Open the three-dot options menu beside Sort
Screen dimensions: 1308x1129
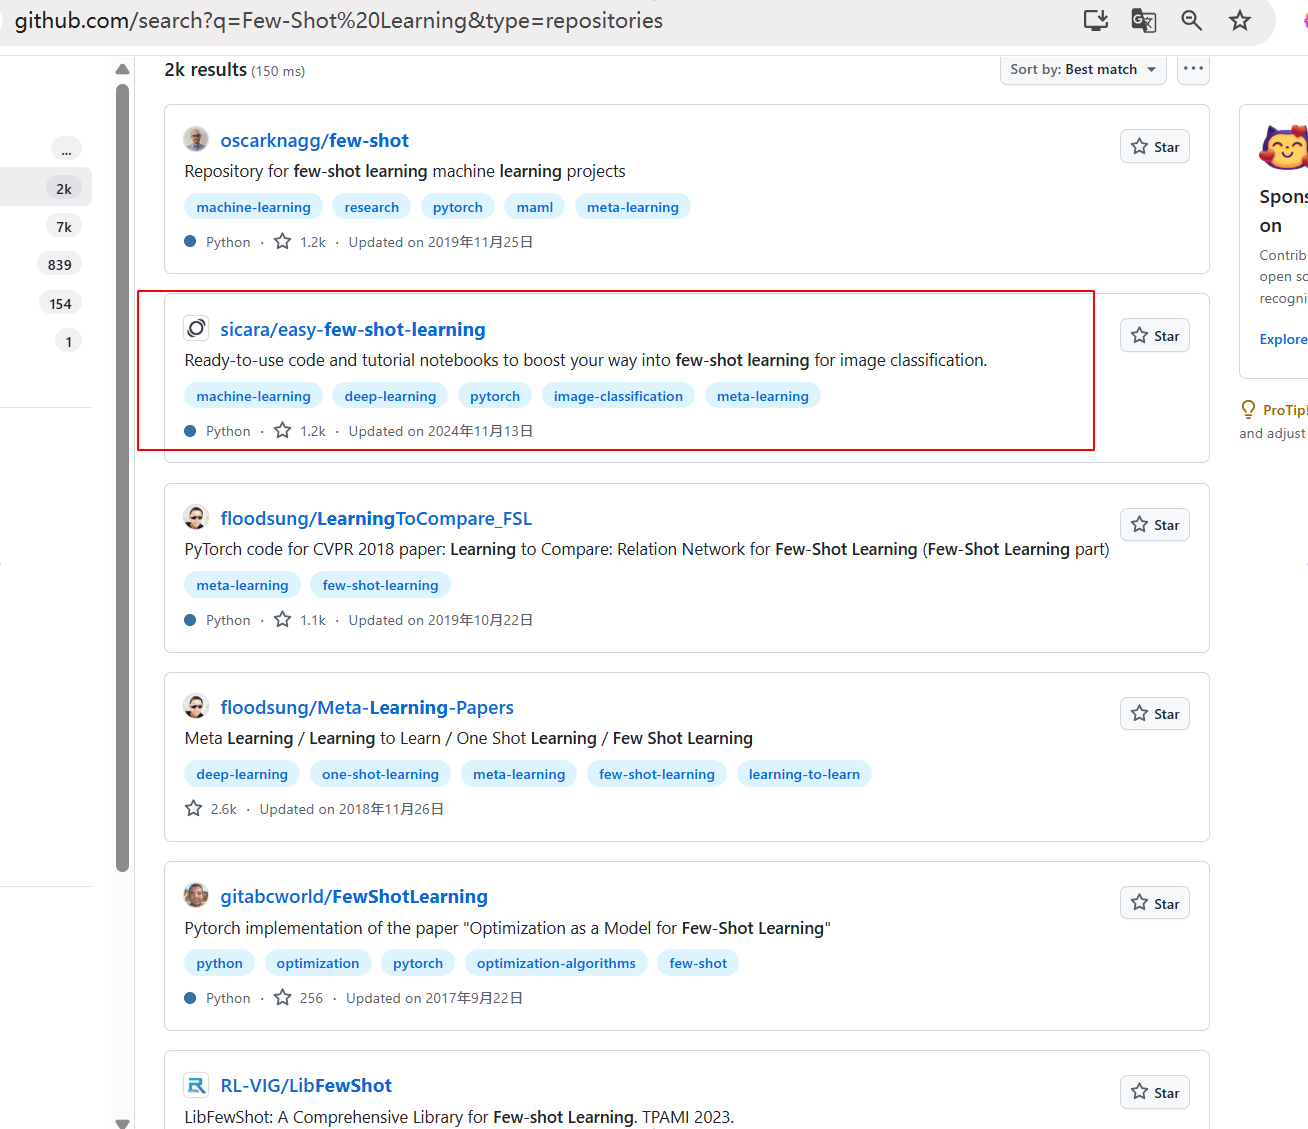tap(1193, 69)
